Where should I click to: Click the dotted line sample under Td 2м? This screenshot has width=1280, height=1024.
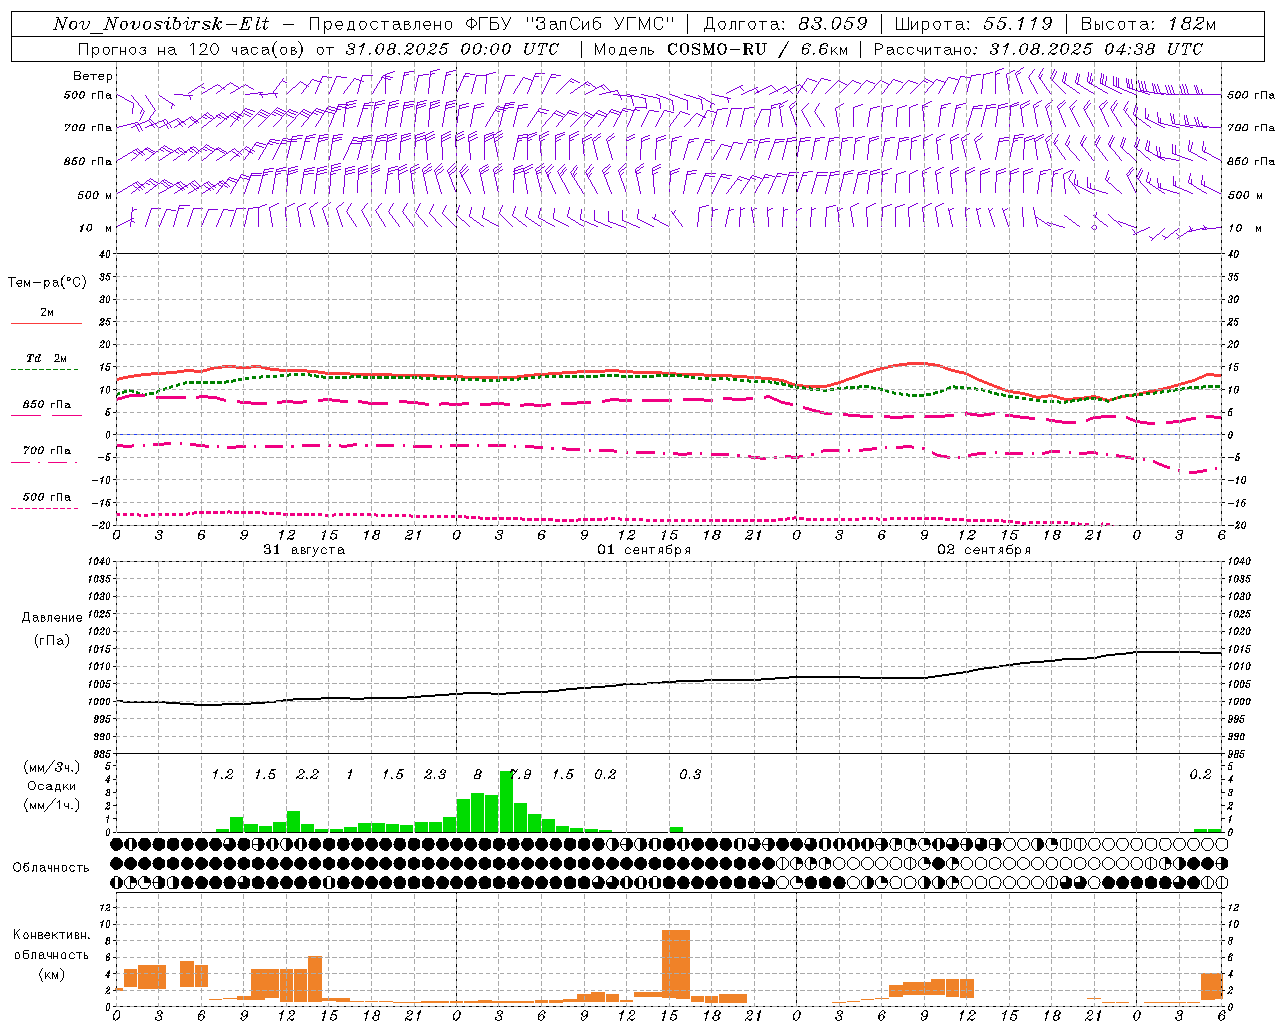tap(44, 370)
